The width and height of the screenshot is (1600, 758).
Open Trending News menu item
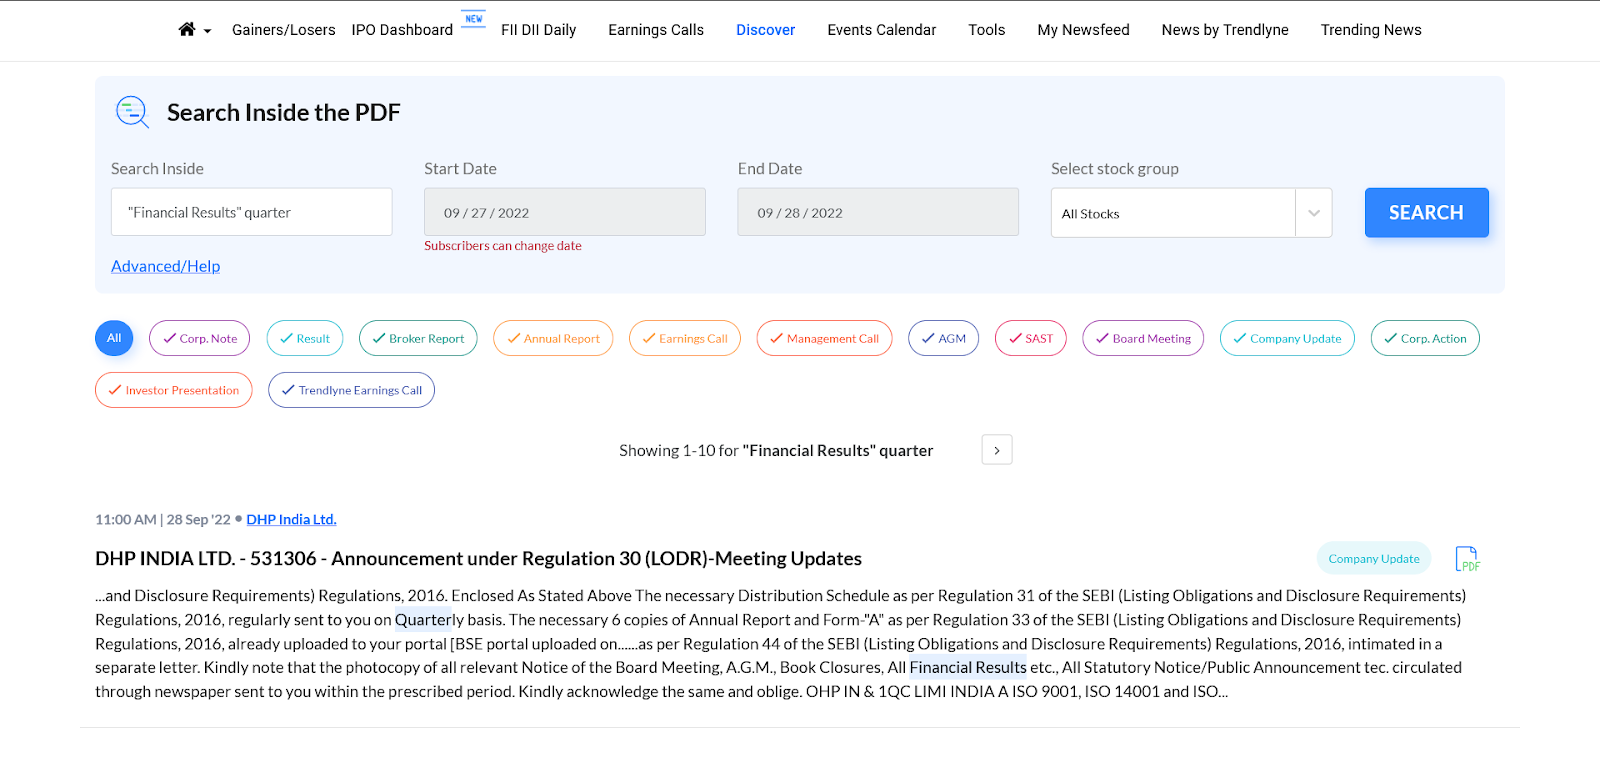click(1371, 30)
